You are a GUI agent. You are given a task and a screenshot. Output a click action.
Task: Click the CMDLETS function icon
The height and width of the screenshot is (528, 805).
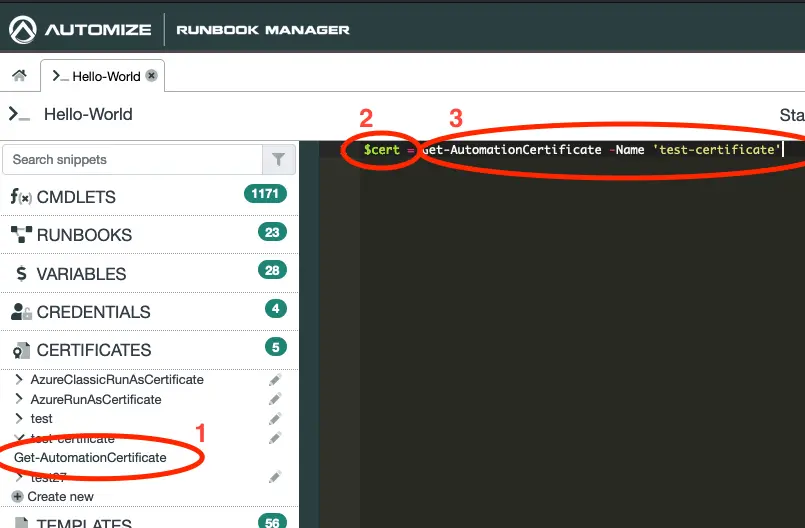pyautogui.click(x=21, y=197)
